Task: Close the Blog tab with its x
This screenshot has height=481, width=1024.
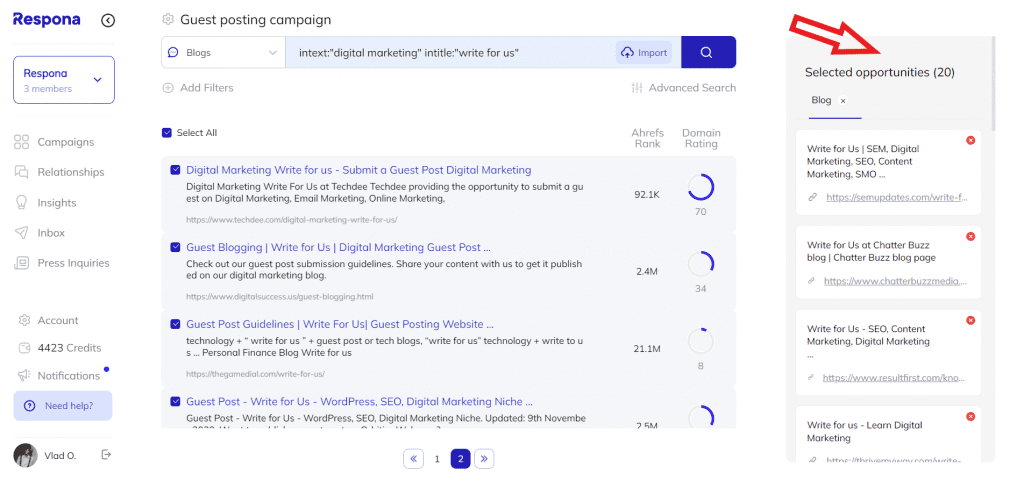Action: [x=843, y=101]
